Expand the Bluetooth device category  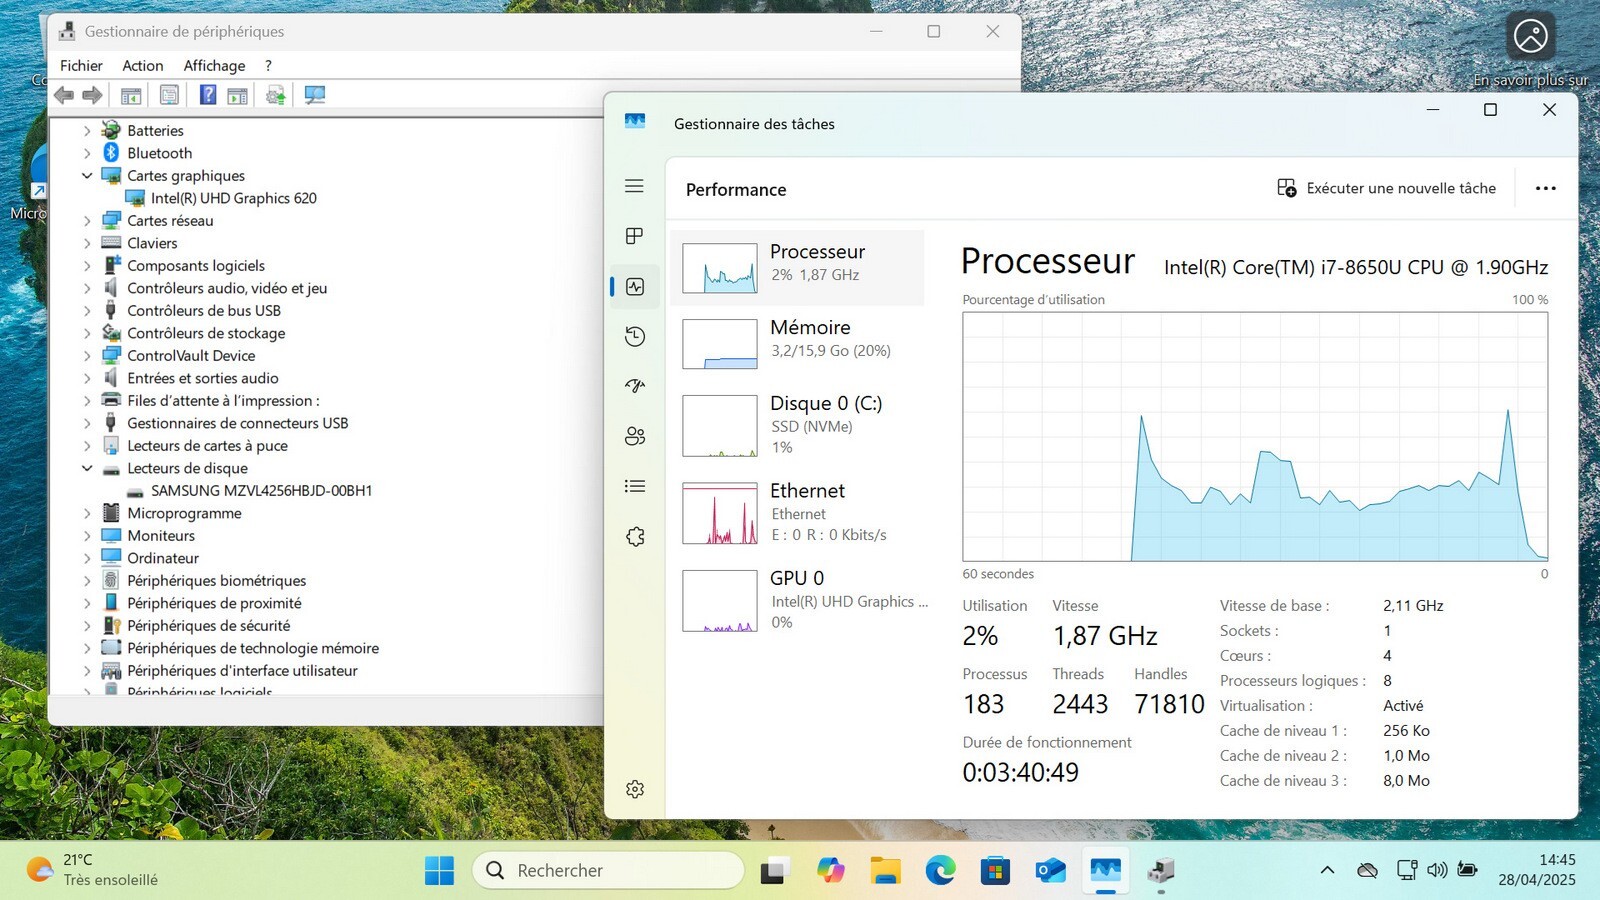pyautogui.click(x=87, y=153)
